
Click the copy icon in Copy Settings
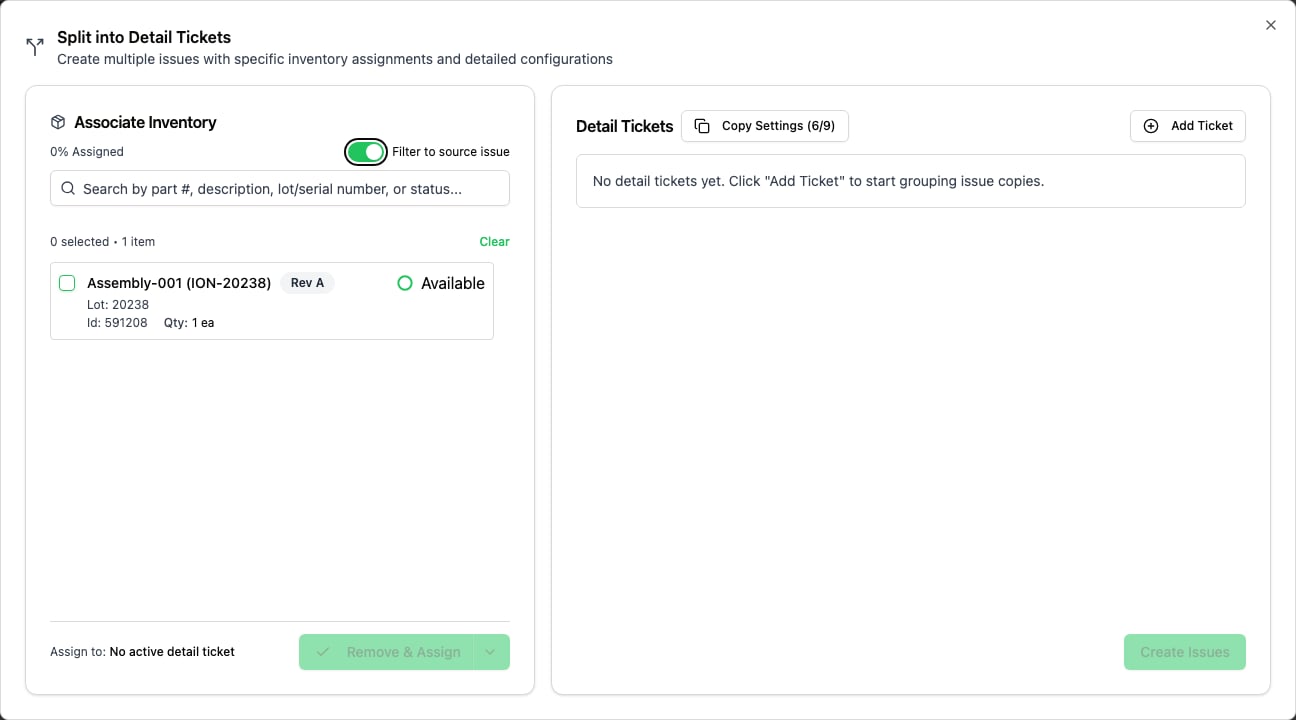coord(702,126)
